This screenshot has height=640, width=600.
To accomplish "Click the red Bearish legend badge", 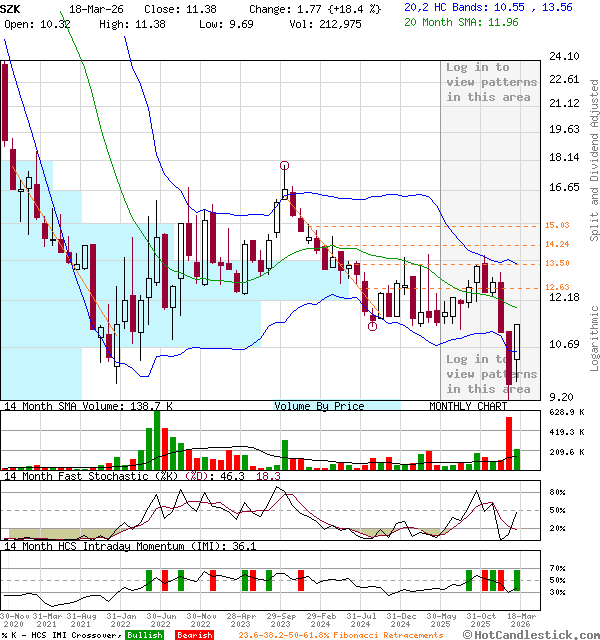I will pos(195,634).
